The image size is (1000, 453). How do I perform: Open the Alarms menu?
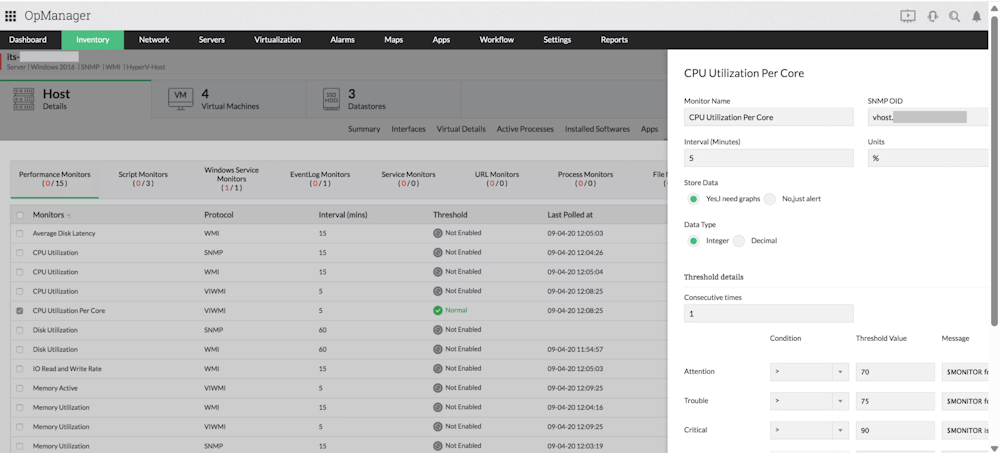342,40
